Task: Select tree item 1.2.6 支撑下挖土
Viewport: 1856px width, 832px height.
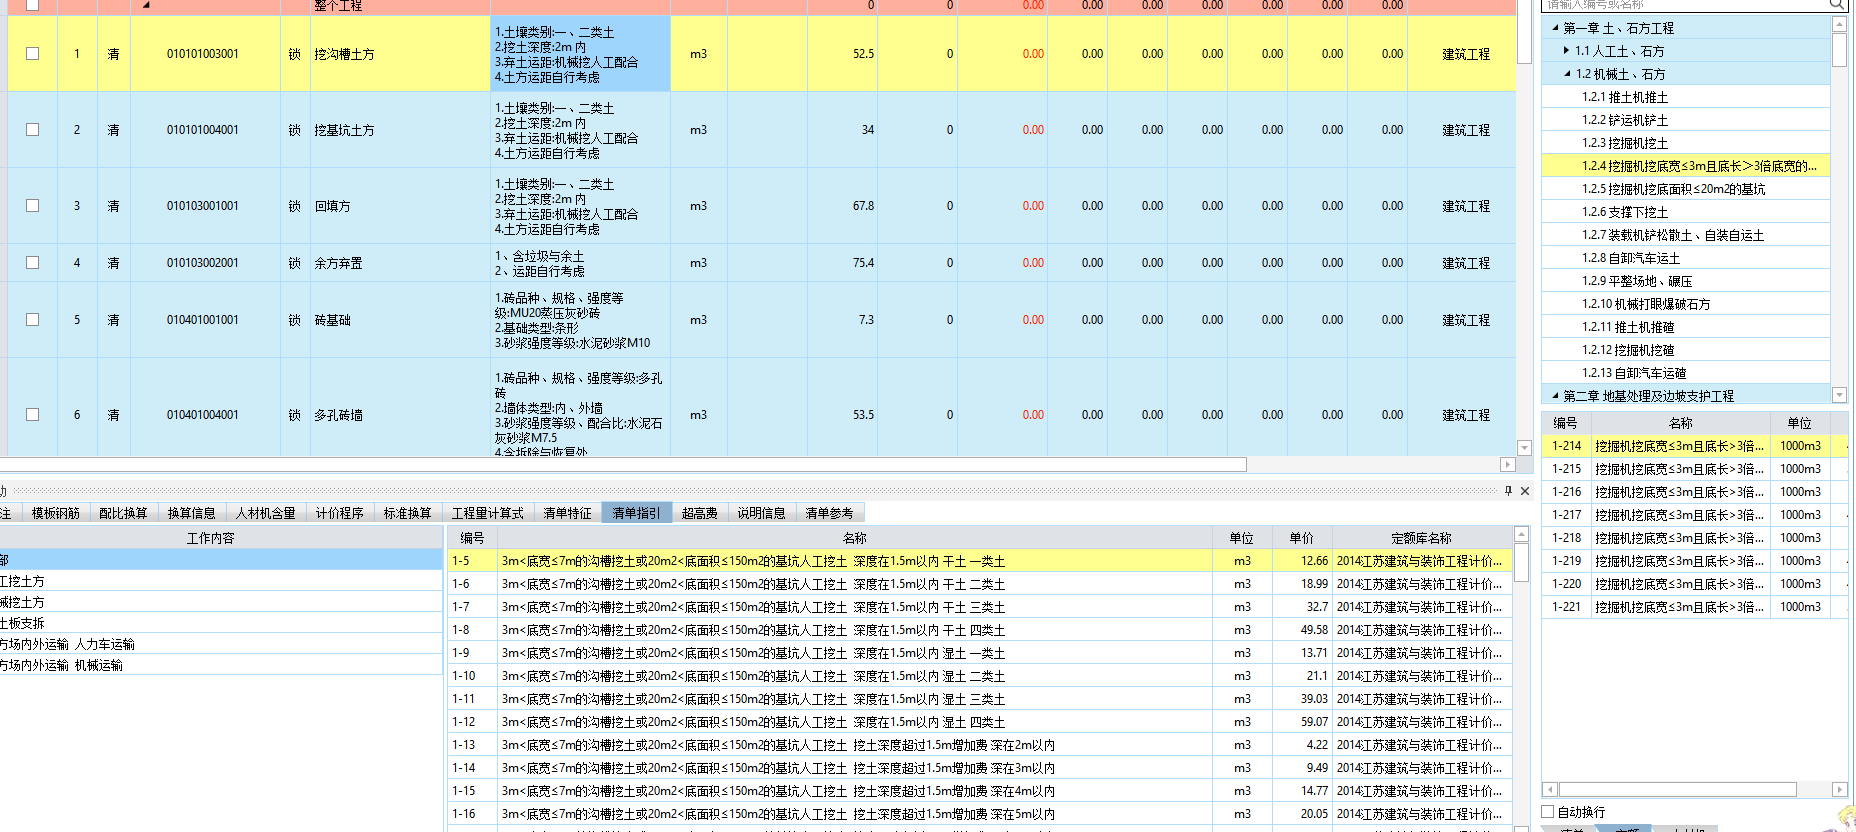Action: pyautogui.click(x=1625, y=212)
